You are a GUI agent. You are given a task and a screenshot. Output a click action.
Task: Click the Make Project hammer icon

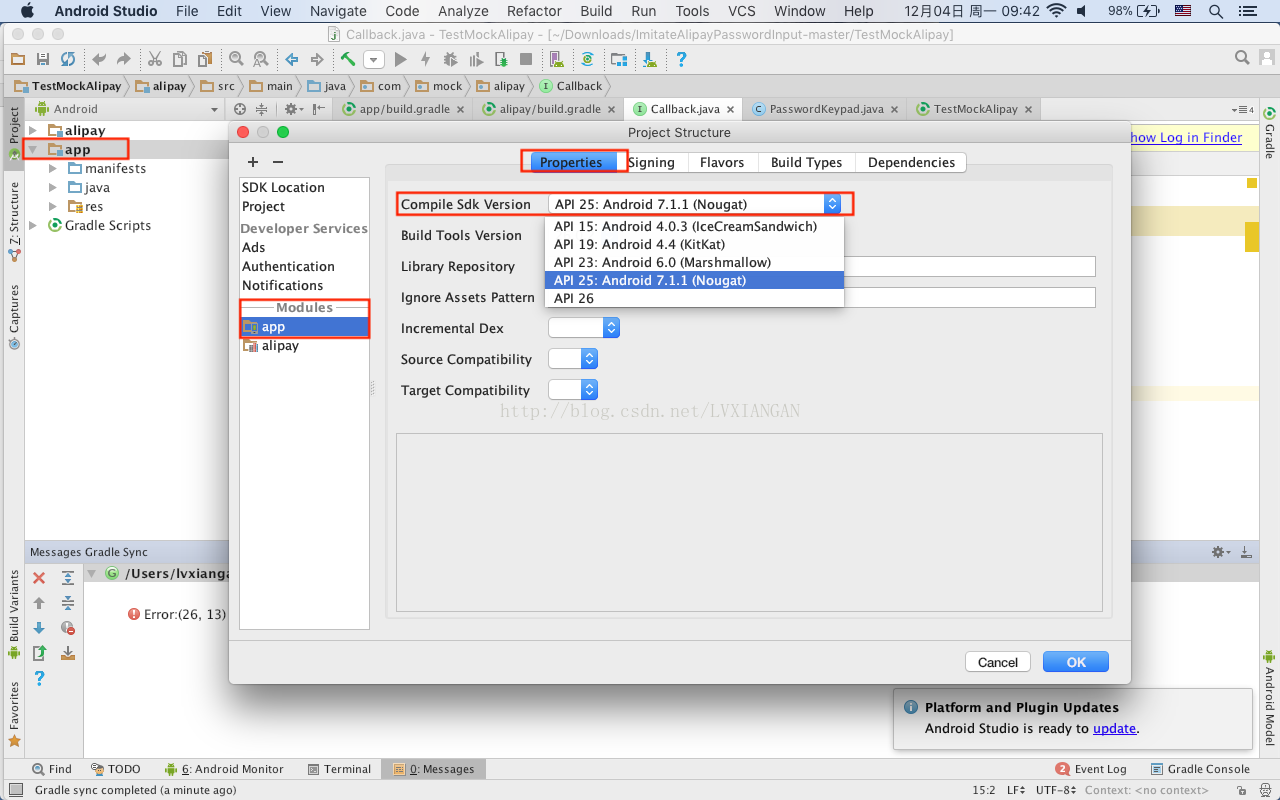click(x=348, y=59)
